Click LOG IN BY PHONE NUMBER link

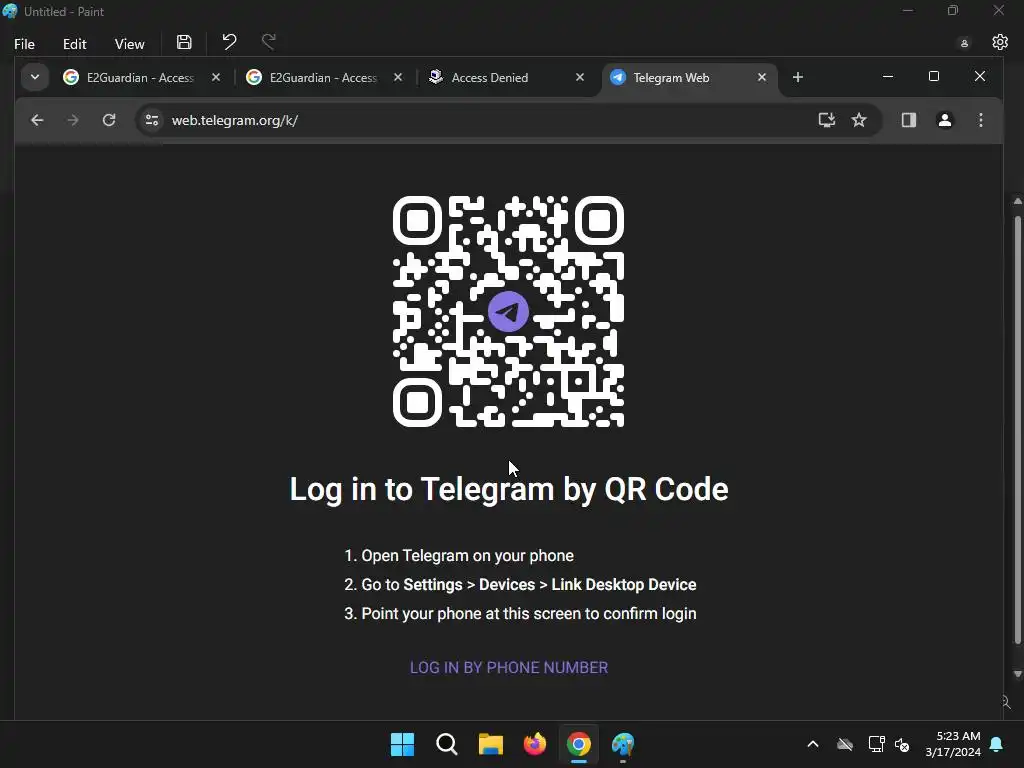[509, 667]
